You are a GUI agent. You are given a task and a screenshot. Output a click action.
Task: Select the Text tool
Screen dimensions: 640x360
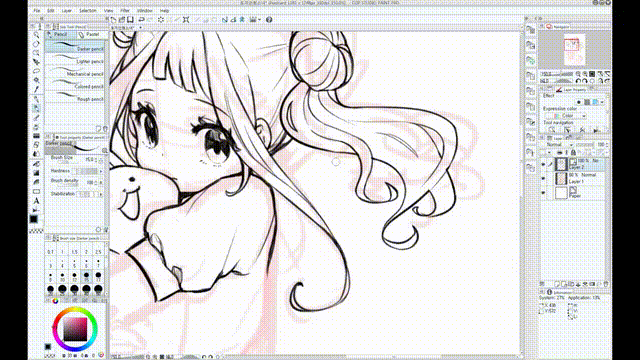click(x=36, y=201)
